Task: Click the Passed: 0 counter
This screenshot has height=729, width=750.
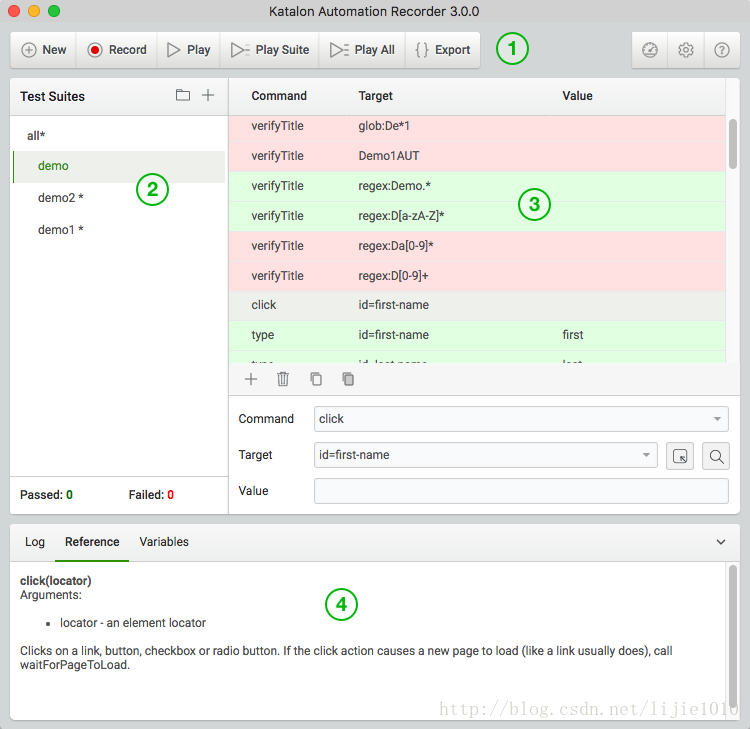Action: click(46, 495)
